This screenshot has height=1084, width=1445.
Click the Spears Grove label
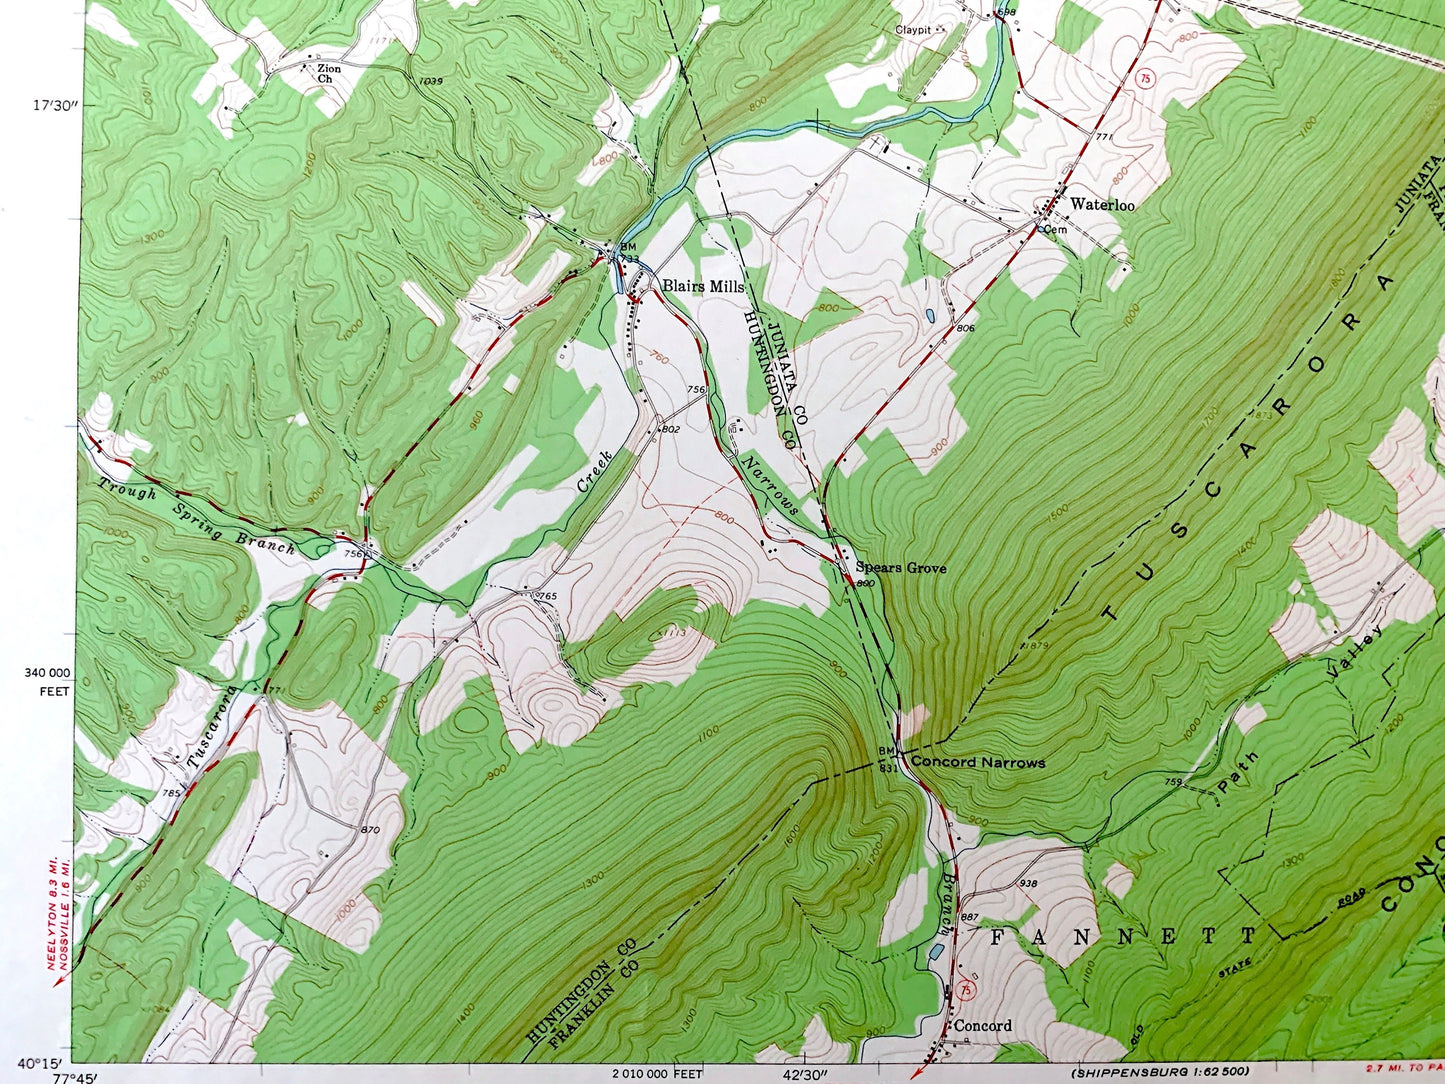coord(900,567)
